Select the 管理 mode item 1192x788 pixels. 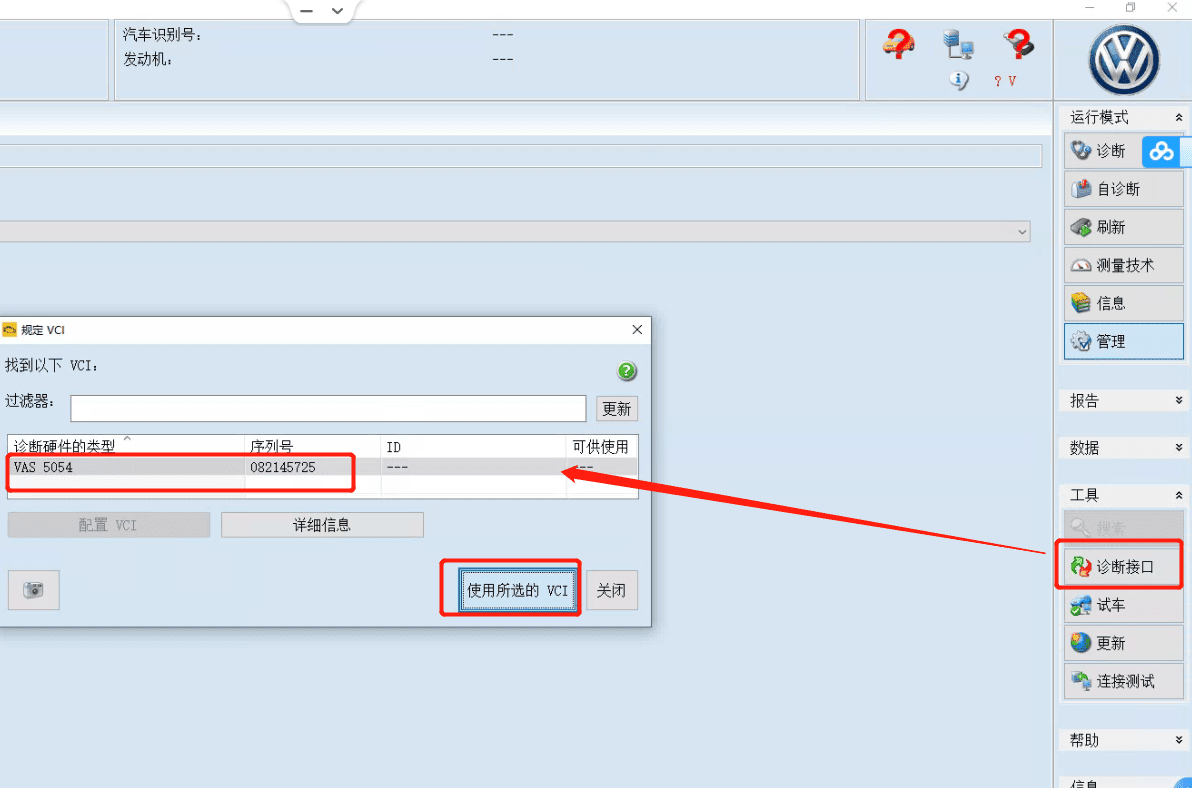click(x=1123, y=341)
